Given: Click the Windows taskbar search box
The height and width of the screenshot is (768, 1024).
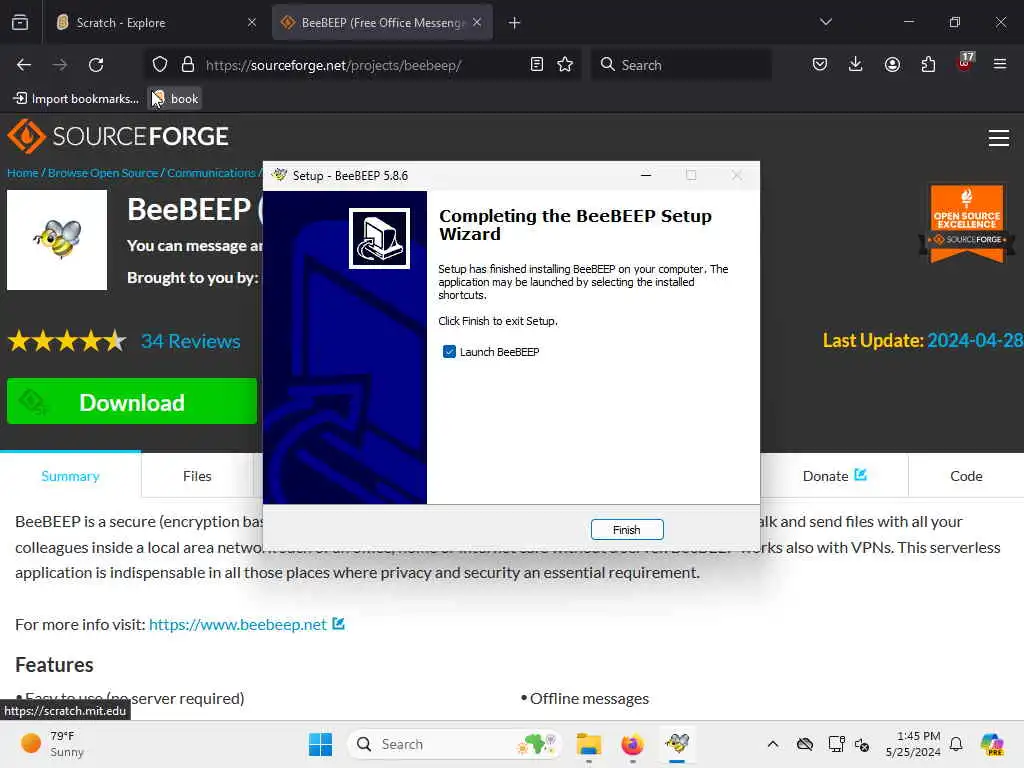Looking at the screenshot, I should [x=456, y=744].
